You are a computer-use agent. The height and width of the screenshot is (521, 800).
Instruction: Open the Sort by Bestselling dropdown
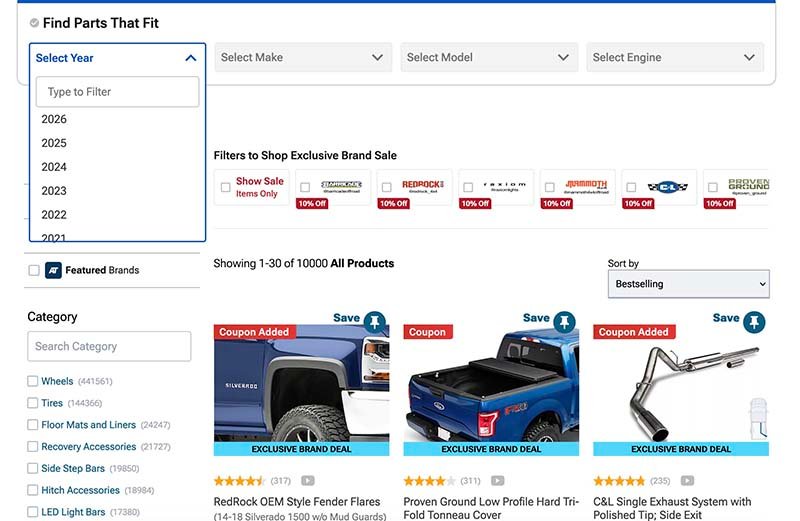pyautogui.click(x=688, y=284)
